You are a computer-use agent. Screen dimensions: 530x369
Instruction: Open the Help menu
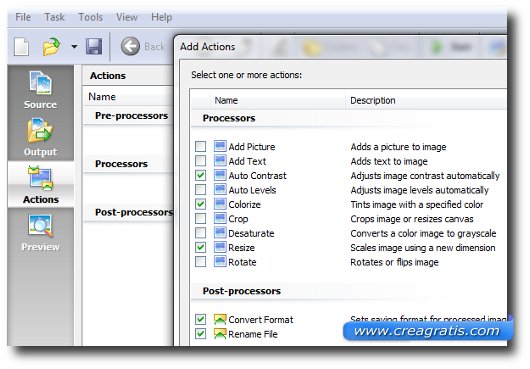point(162,17)
